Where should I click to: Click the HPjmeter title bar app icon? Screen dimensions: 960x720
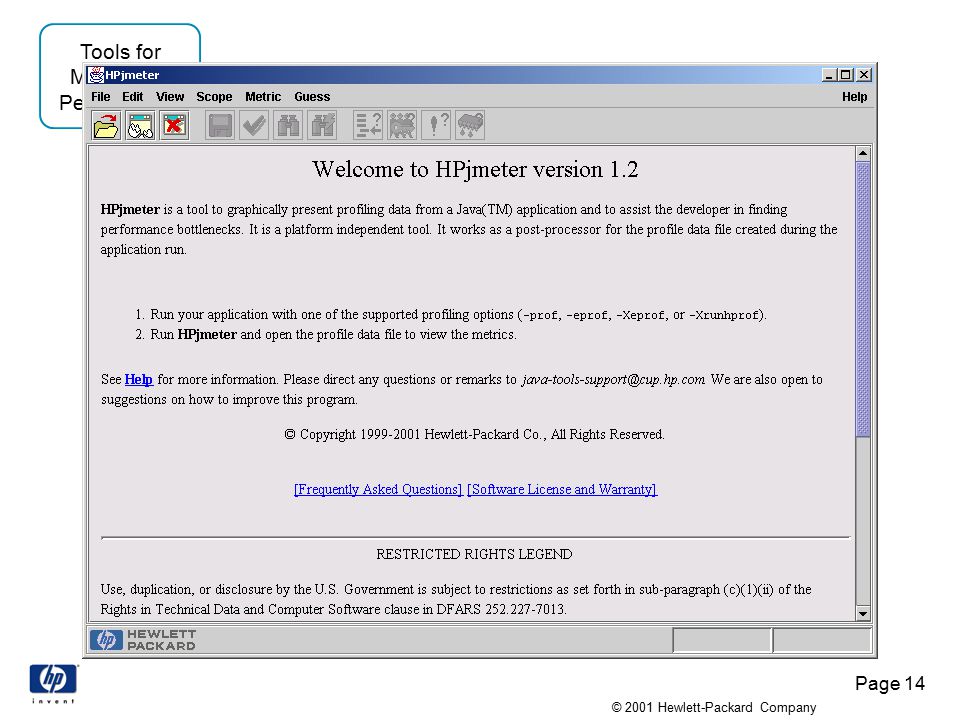click(x=96, y=75)
